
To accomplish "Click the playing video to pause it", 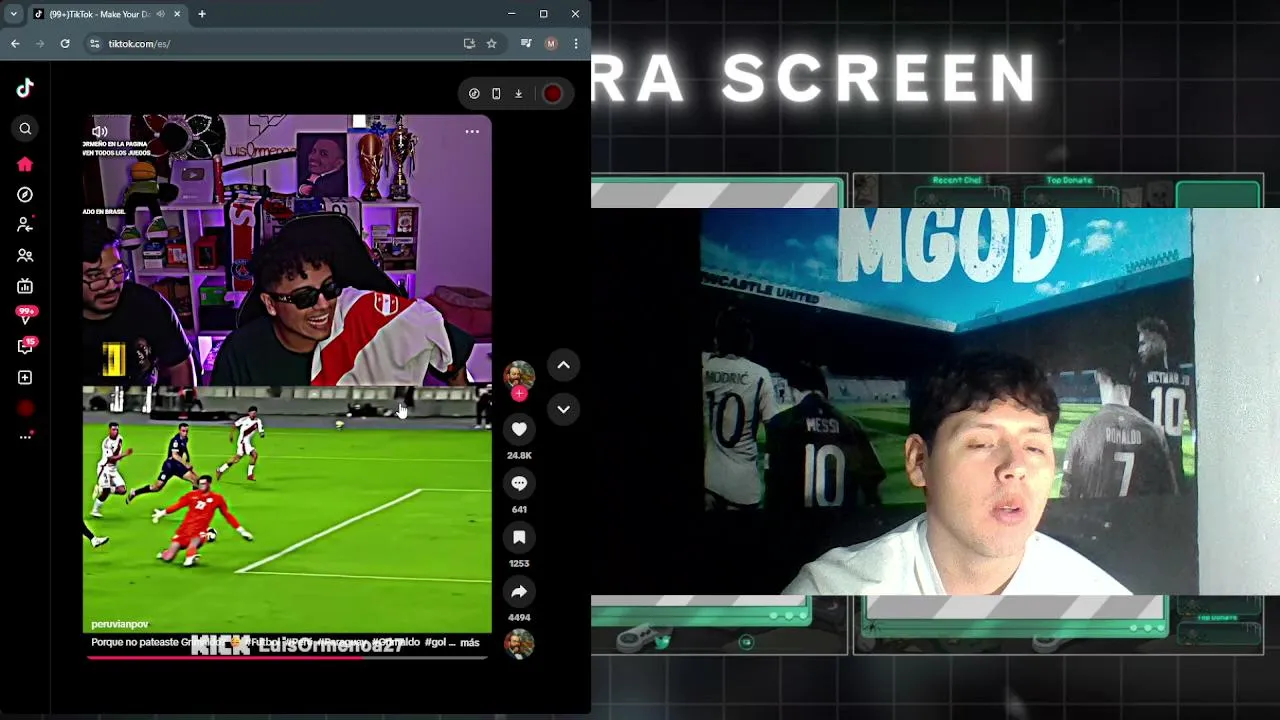I will tap(287, 387).
